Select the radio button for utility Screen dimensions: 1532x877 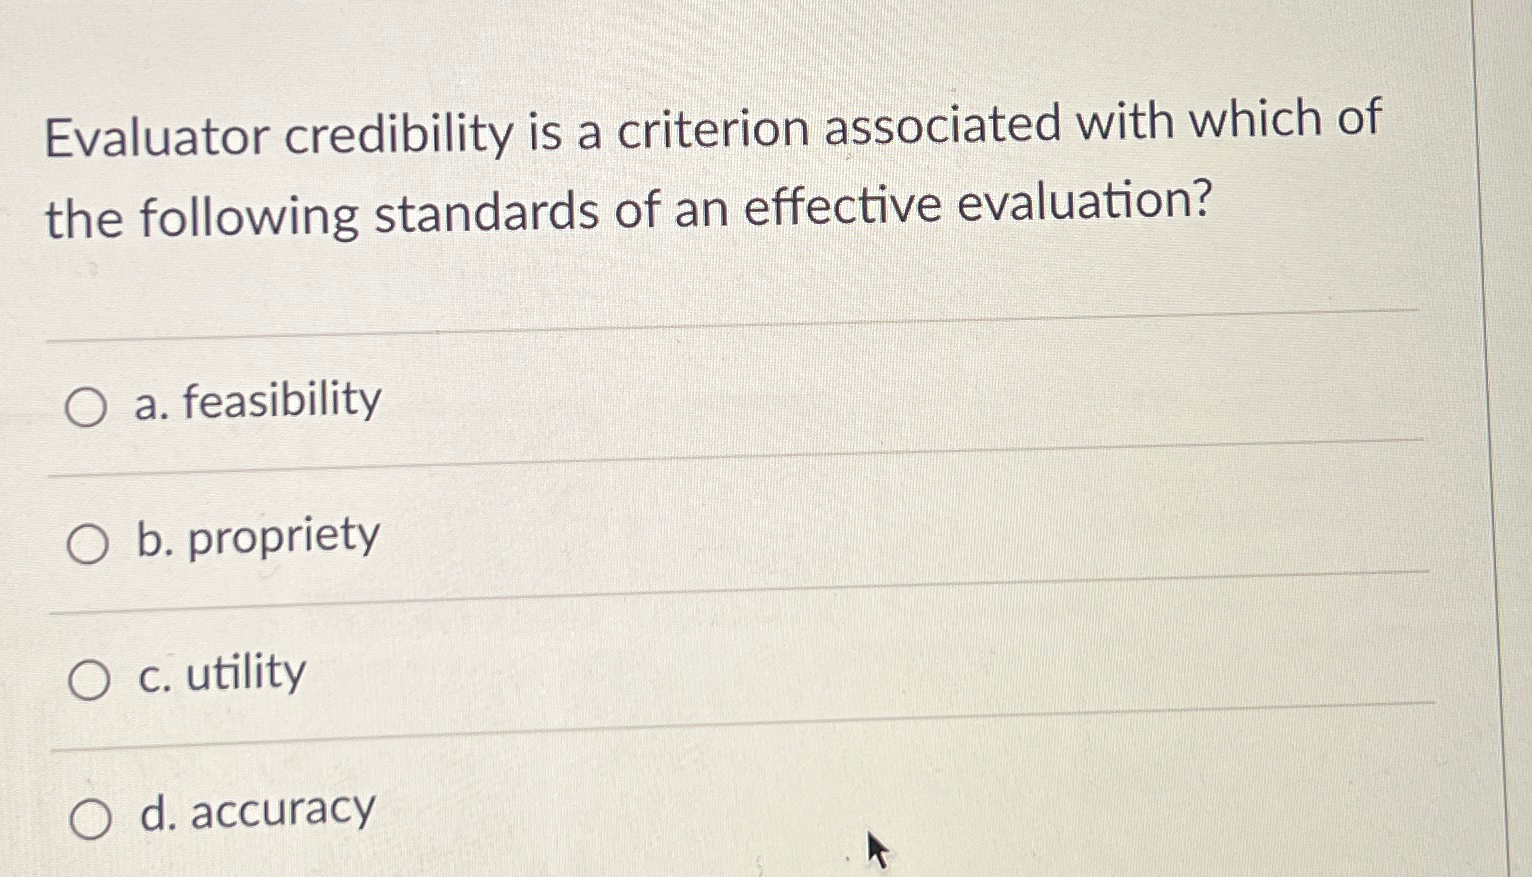88,678
